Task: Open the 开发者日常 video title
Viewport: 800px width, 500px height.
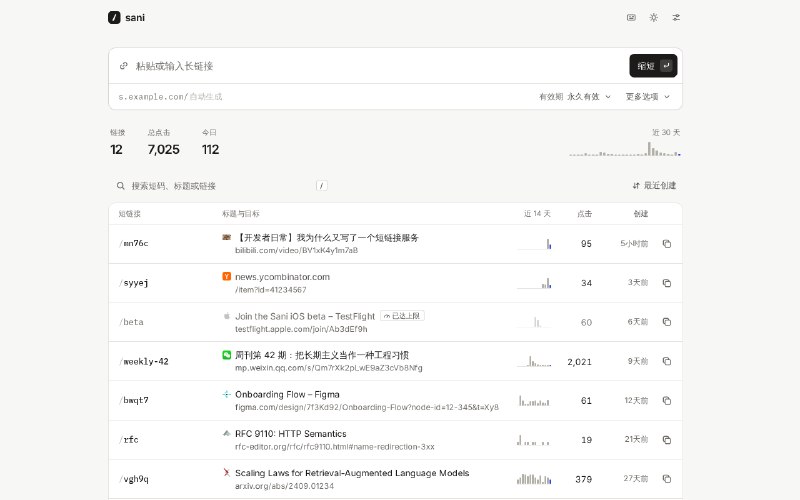Action: pyautogui.click(x=327, y=238)
